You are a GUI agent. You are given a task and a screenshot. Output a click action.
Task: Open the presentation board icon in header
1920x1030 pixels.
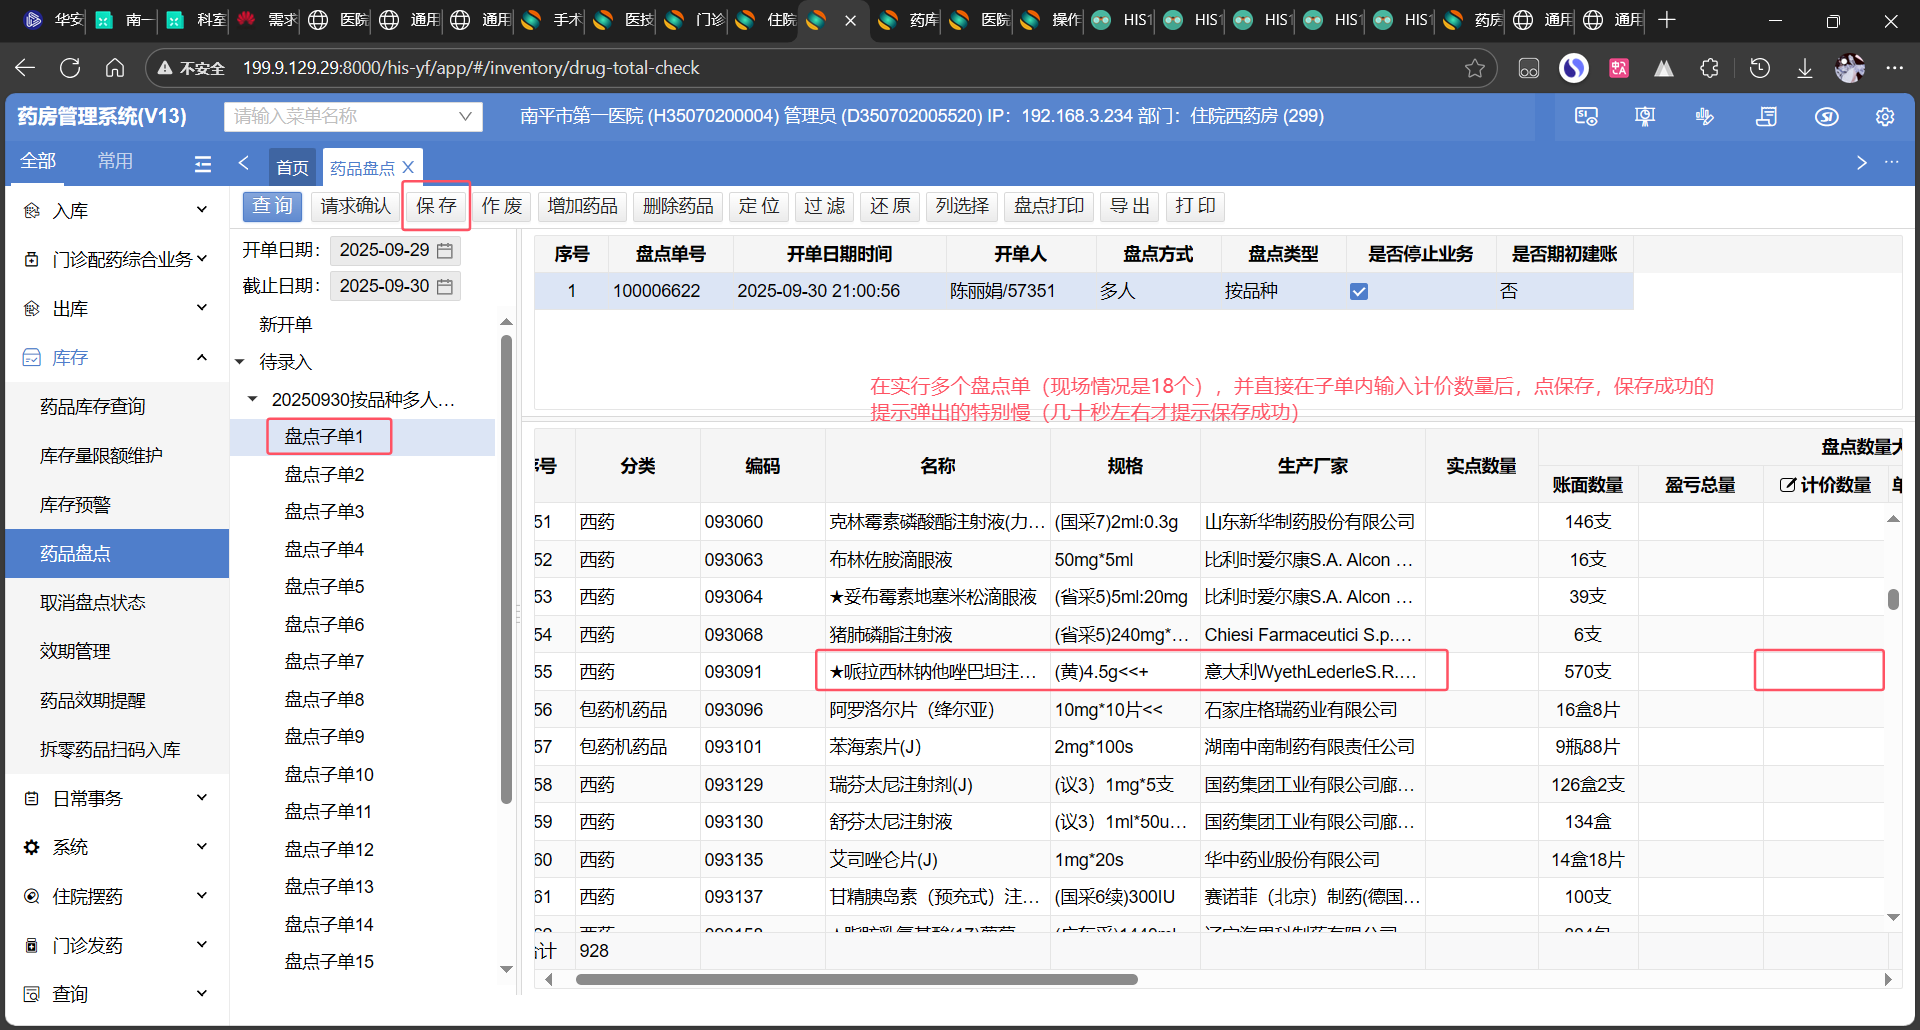(1645, 117)
